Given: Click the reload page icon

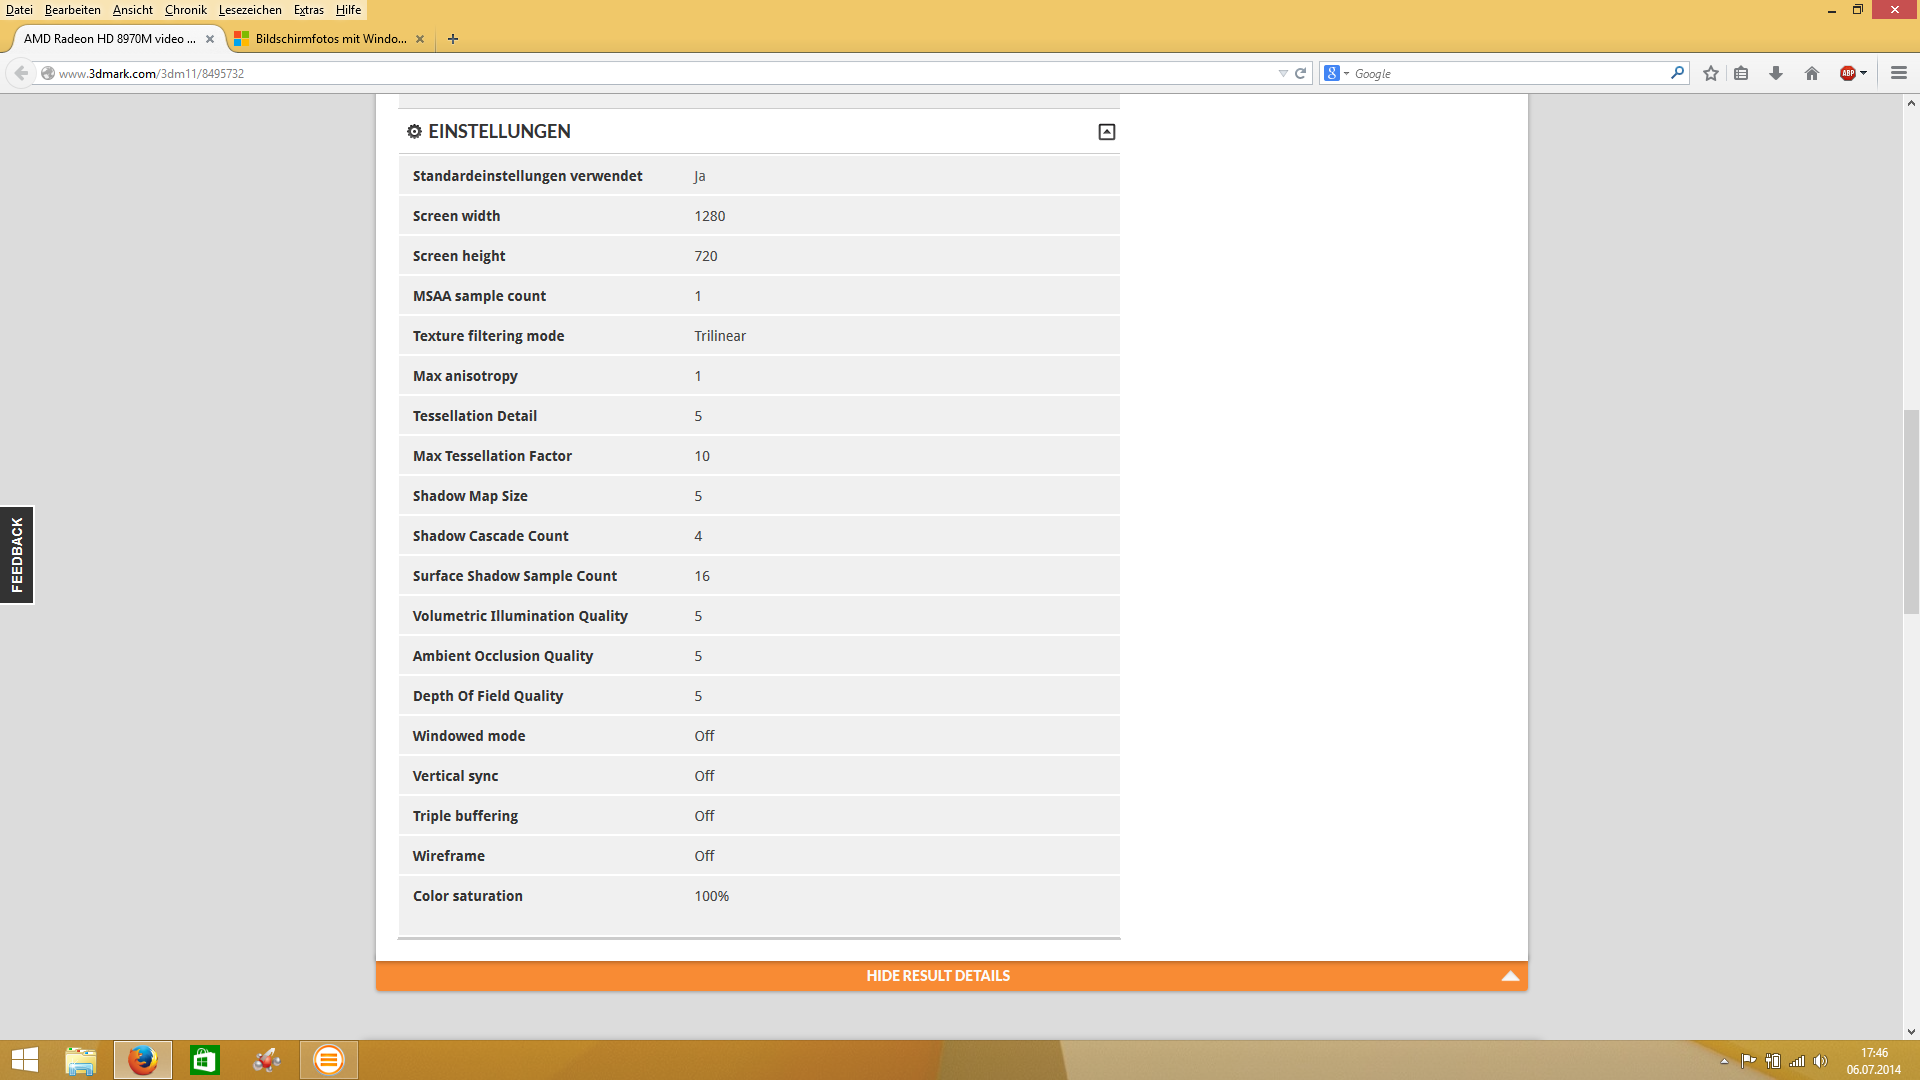Looking at the screenshot, I should [1301, 73].
